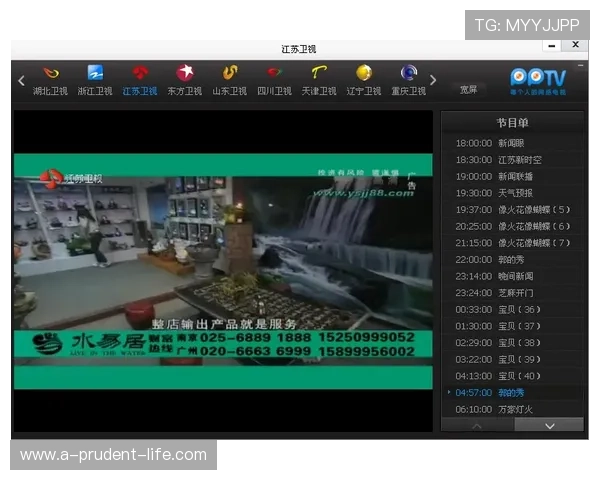This screenshot has width=600, height=480.
Task: Select the 02:29:00 宝贝(38) program
Action: click(512, 343)
